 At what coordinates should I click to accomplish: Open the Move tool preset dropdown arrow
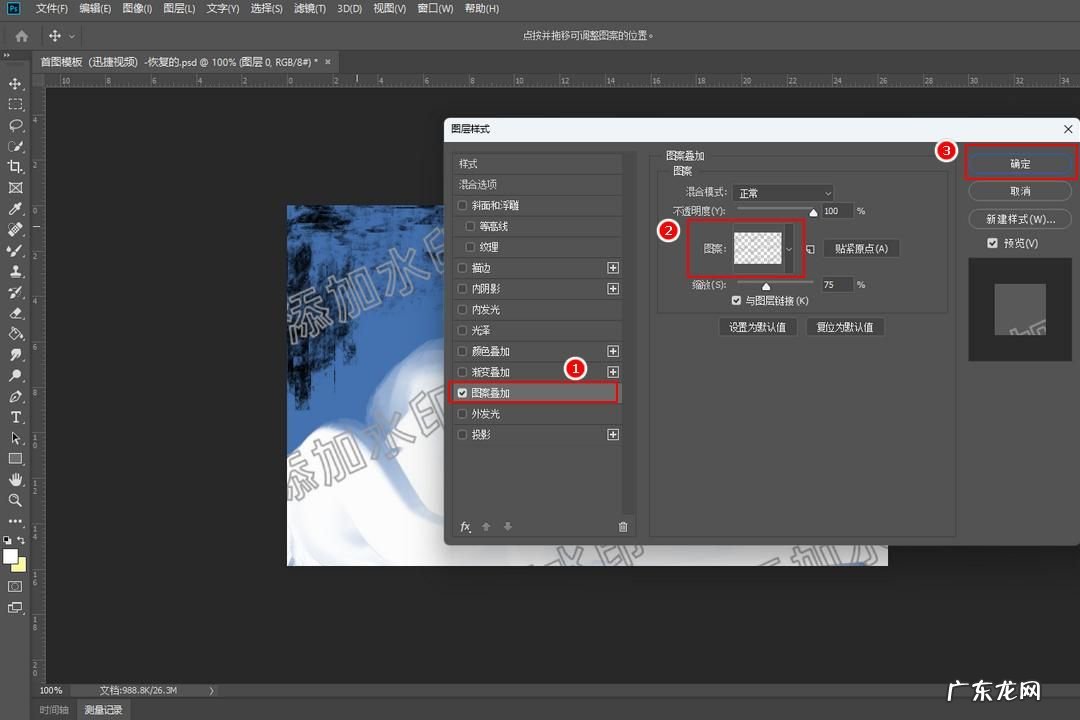point(72,36)
